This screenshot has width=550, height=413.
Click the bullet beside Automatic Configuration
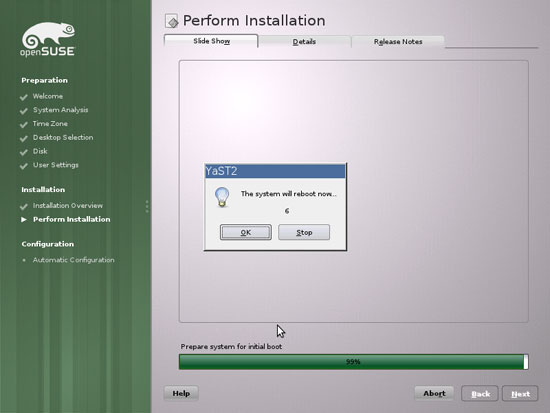click(x=24, y=260)
